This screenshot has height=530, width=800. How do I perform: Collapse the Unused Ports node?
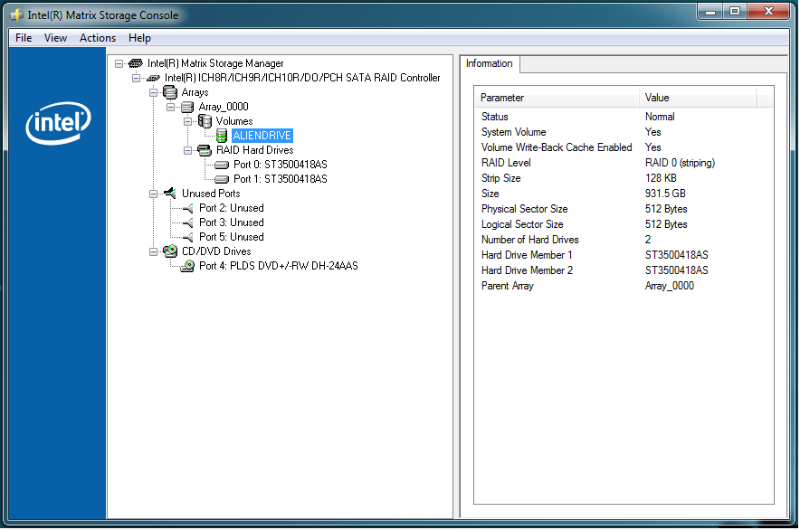coord(153,194)
